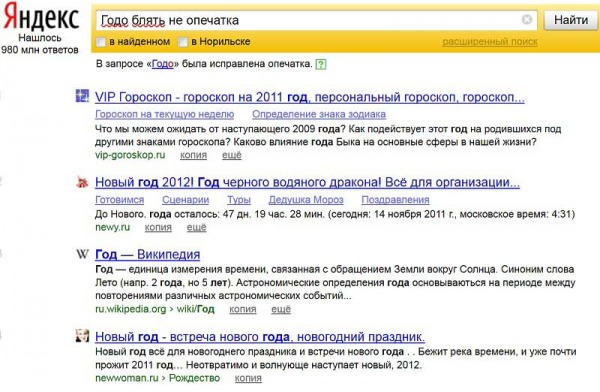
Task: Open the VIP Гороскоп result favicon
Action: [x=82, y=96]
